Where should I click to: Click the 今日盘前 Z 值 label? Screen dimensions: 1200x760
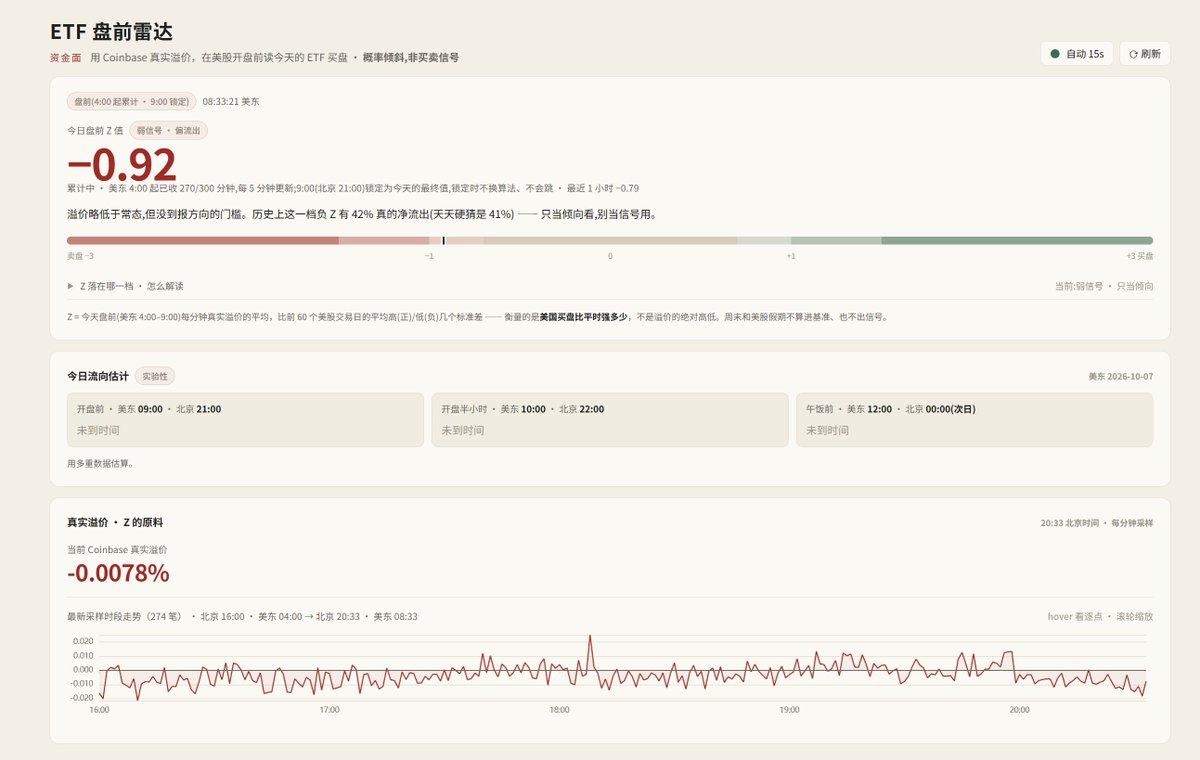click(x=95, y=130)
